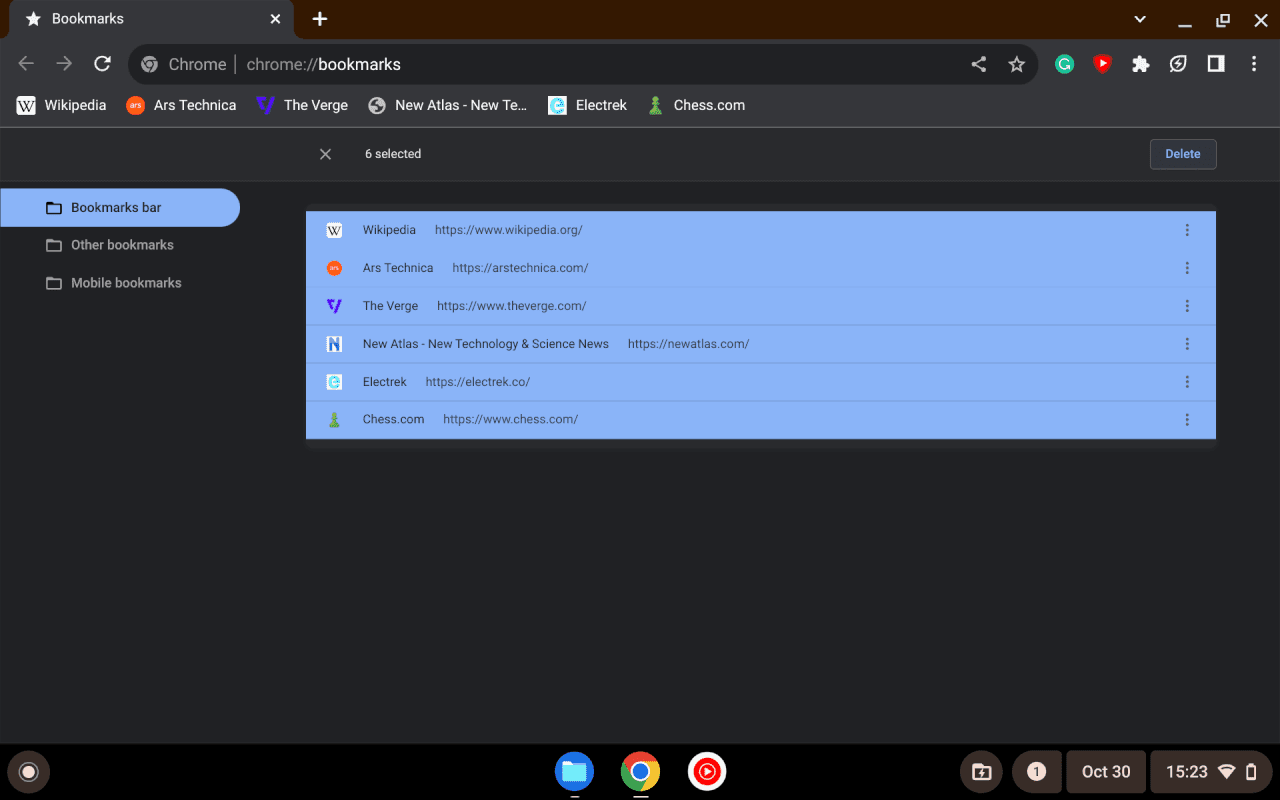This screenshot has height=800, width=1280.
Task: Click the bookmark star icon
Action: click(x=1017, y=64)
